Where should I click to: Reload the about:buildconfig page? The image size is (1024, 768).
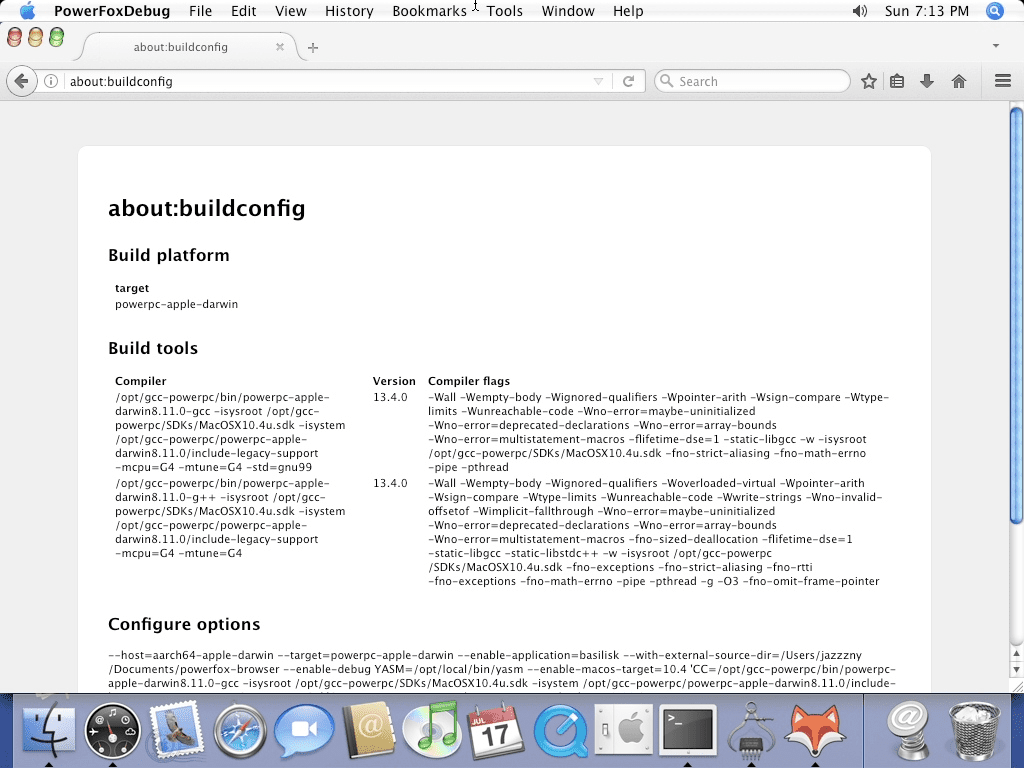[x=628, y=81]
